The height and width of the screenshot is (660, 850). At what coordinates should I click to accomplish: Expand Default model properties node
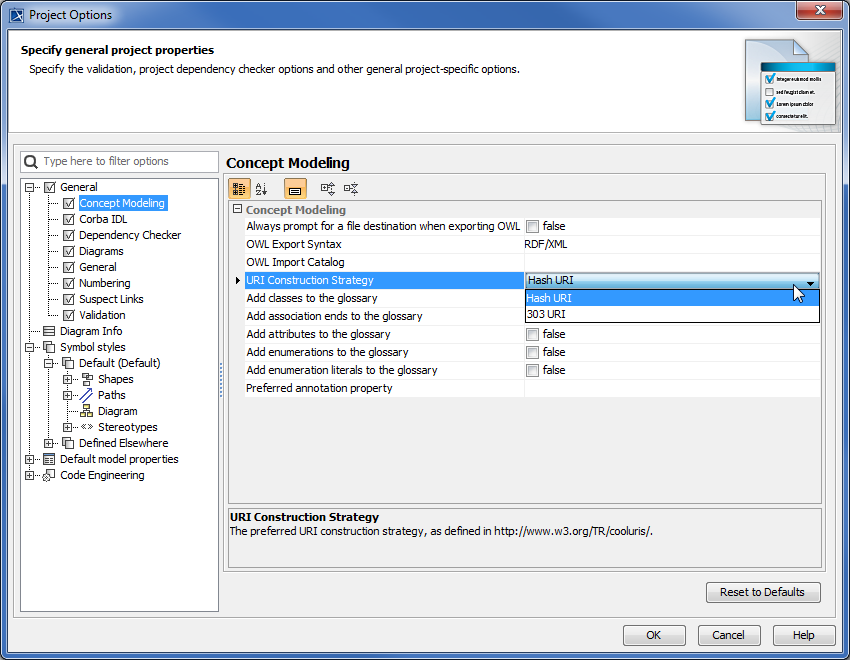(30, 460)
